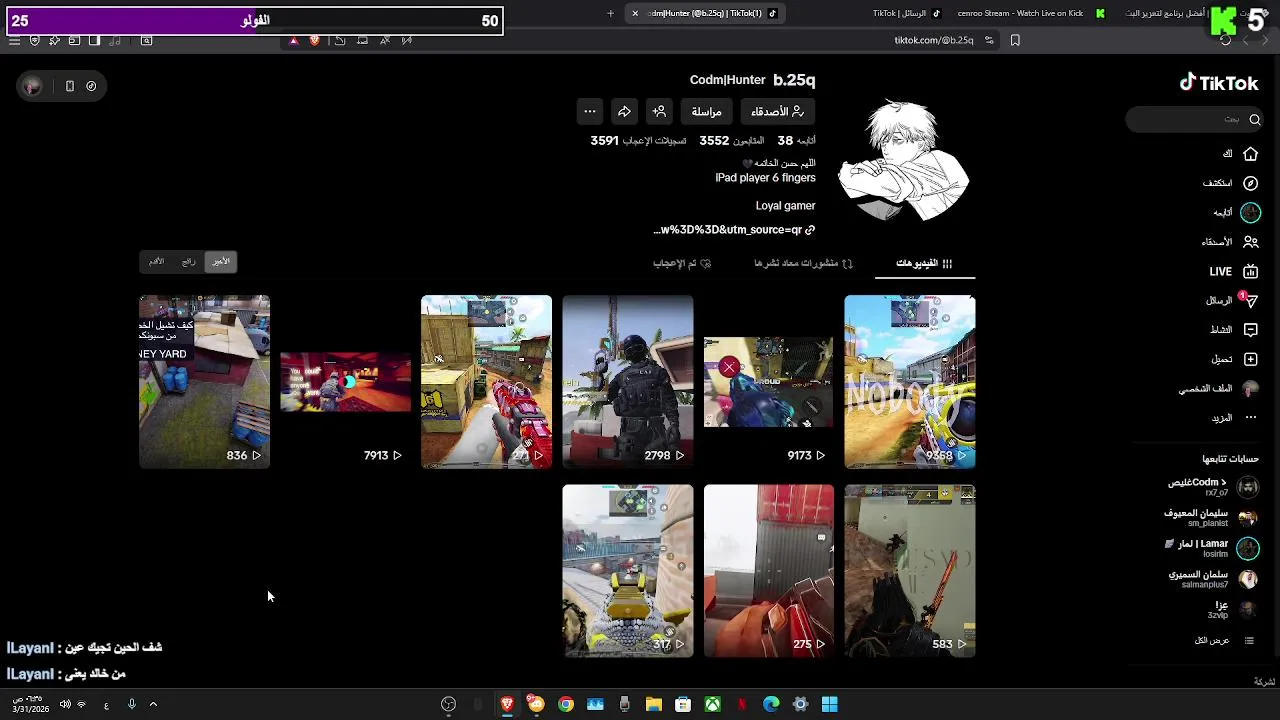Click the search magnifier icon in sidebar
This screenshot has width=1280, height=720.
pos(1254,119)
